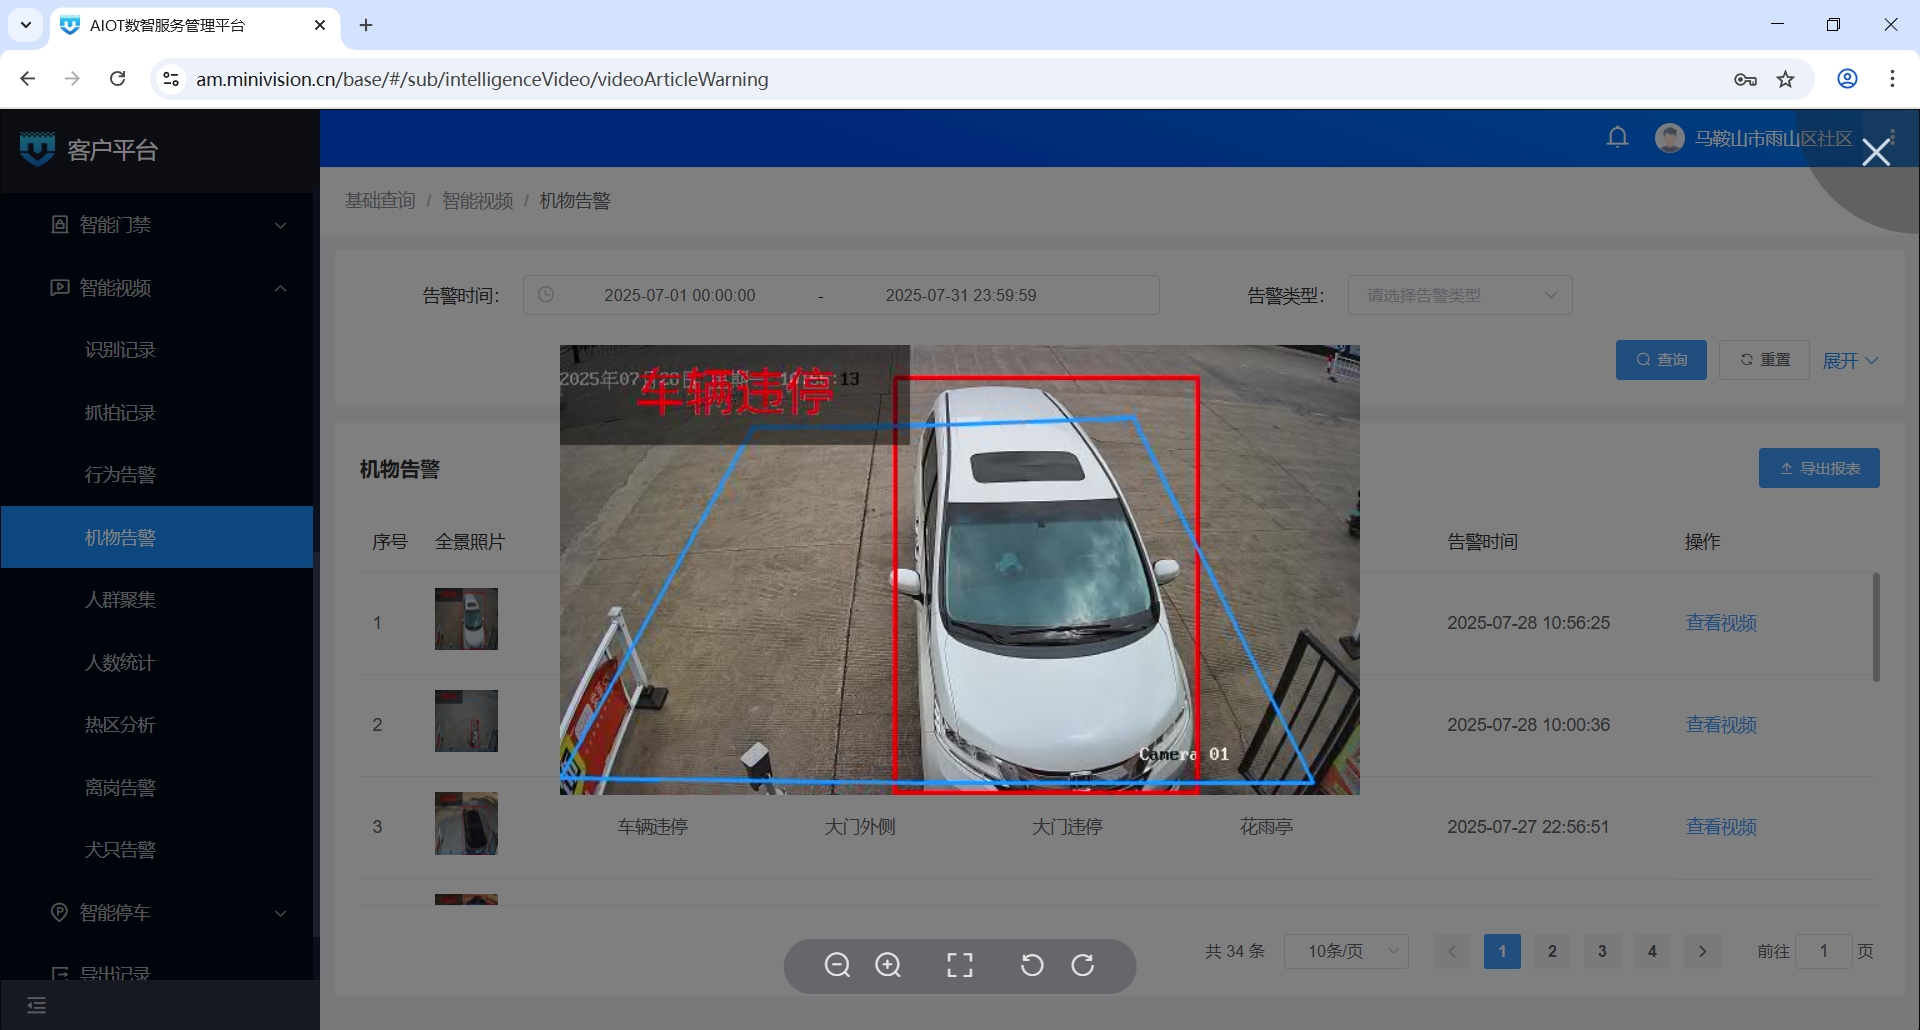
Task: Open the 10条/页 page size dropdown
Action: tap(1346, 951)
